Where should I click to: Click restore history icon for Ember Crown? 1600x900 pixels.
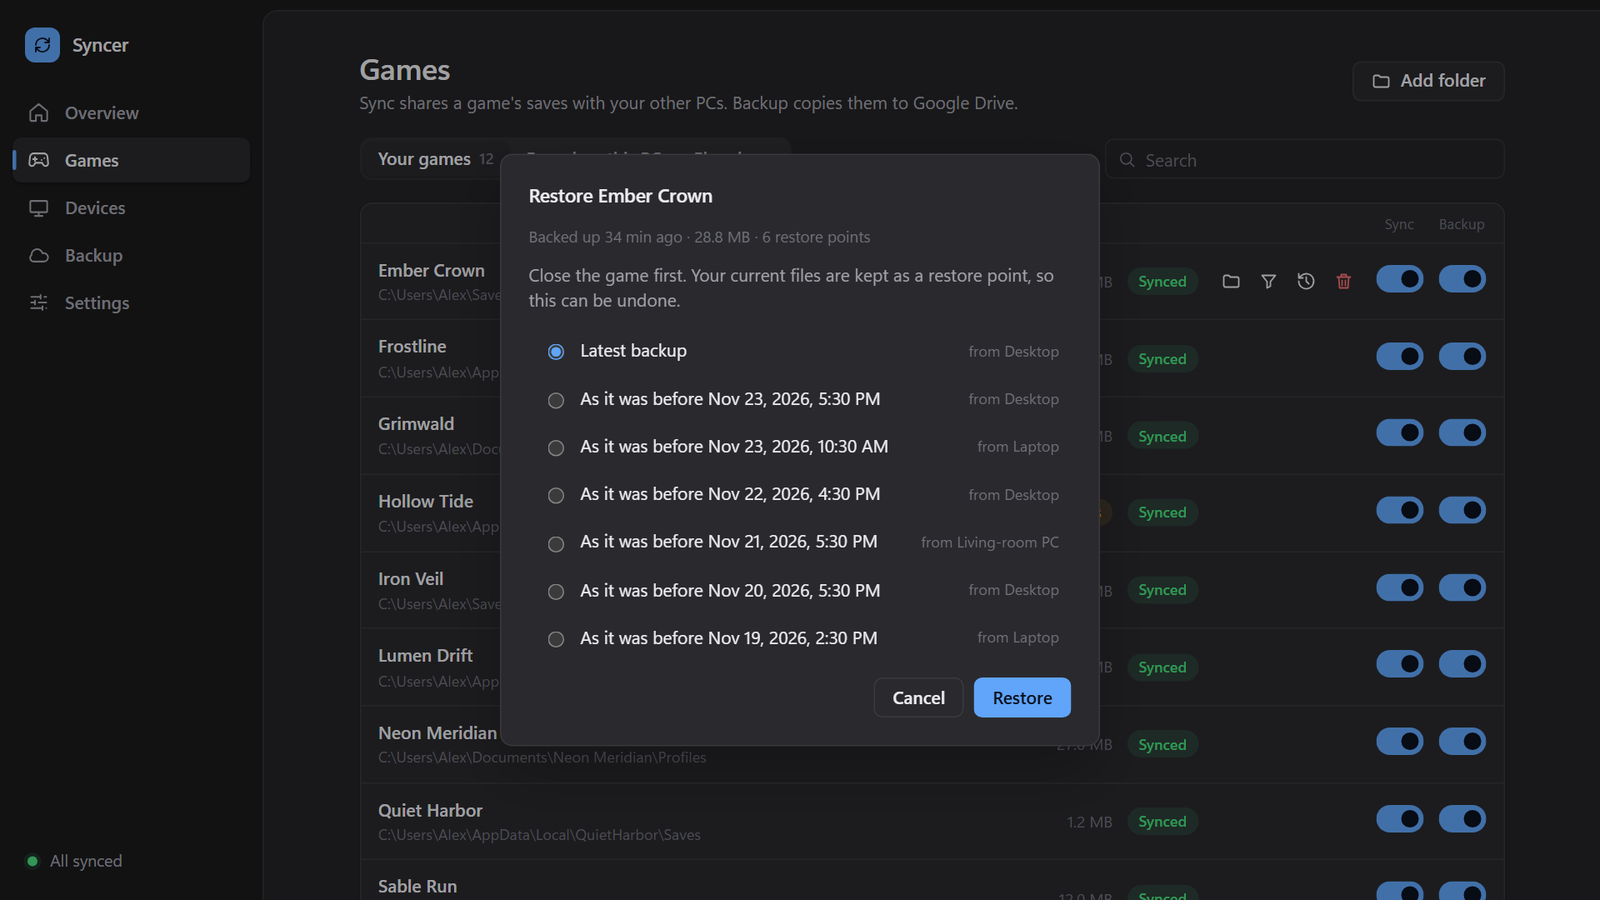tap(1306, 282)
